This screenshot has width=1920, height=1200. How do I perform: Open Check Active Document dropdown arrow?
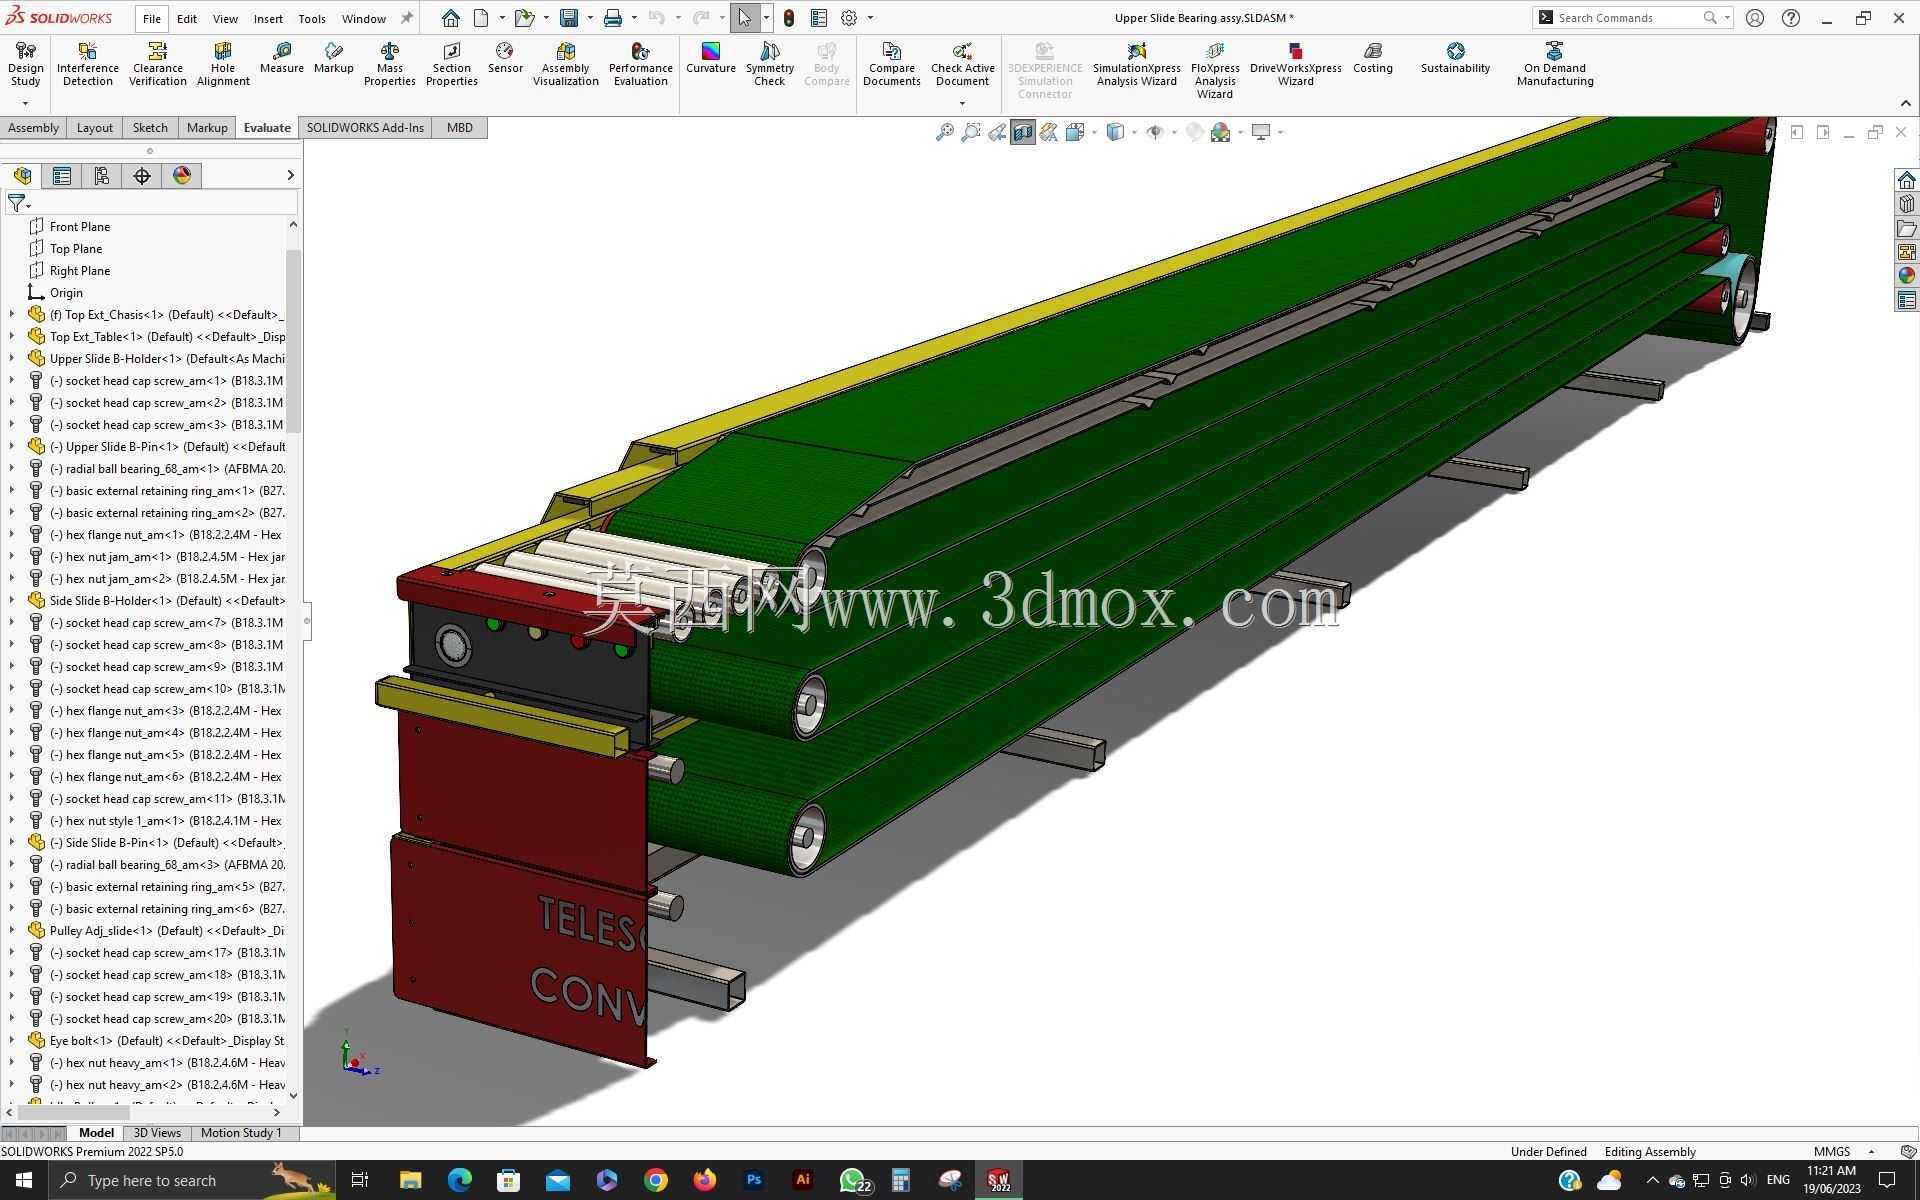(x=962, y=103)
